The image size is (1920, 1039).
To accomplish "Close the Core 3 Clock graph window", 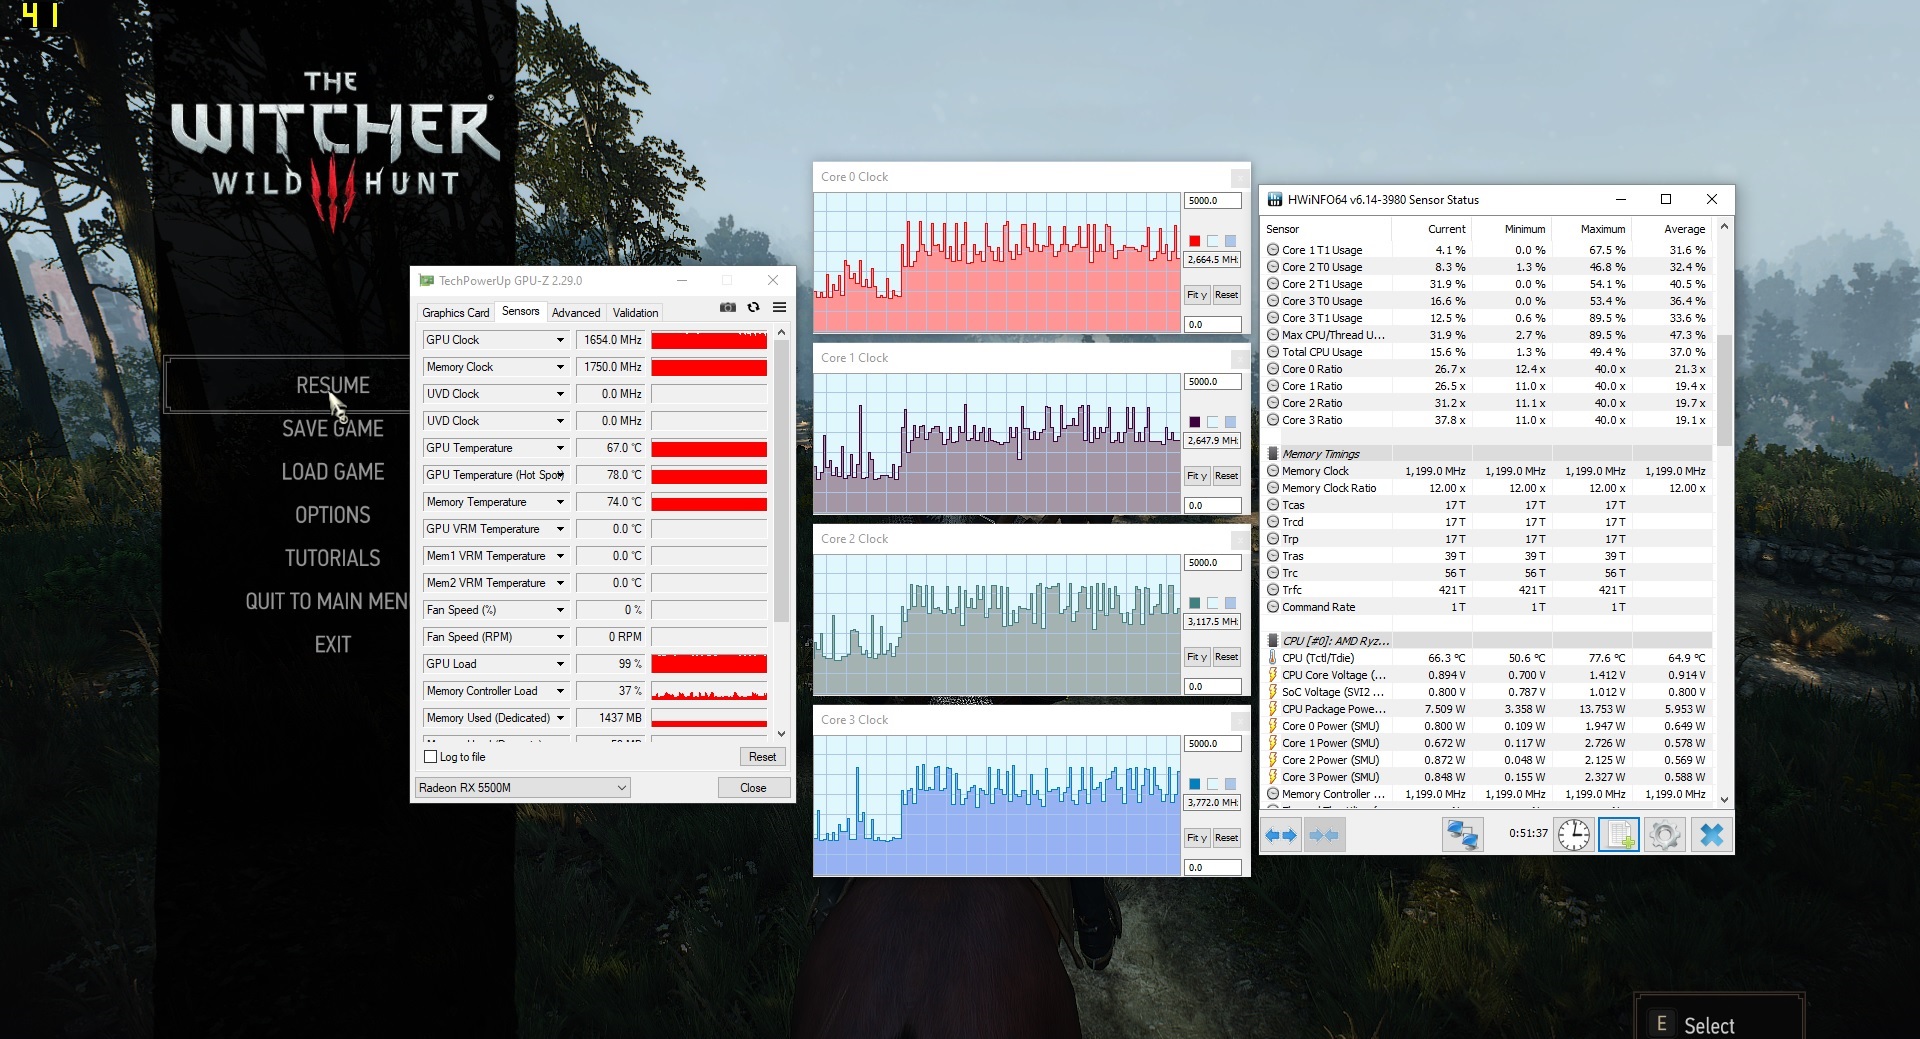I will (x=1240, y=720).
